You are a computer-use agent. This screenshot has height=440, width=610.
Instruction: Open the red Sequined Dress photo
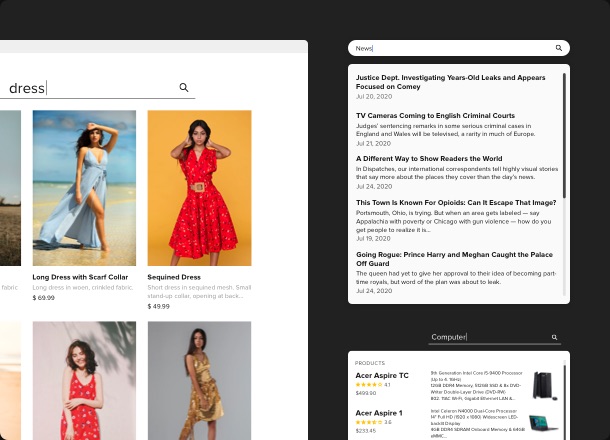(199, 187)
